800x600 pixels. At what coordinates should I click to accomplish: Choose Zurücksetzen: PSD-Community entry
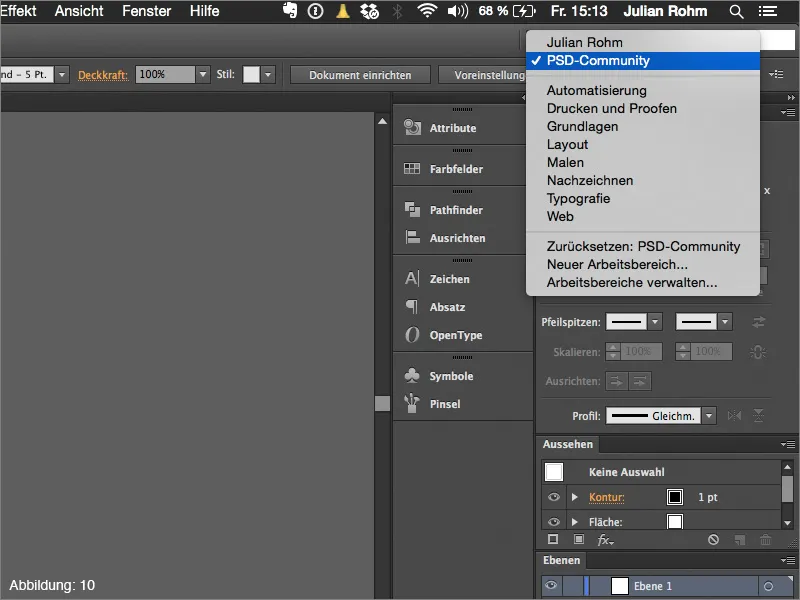pyautogui.click(x=643, y=246)
